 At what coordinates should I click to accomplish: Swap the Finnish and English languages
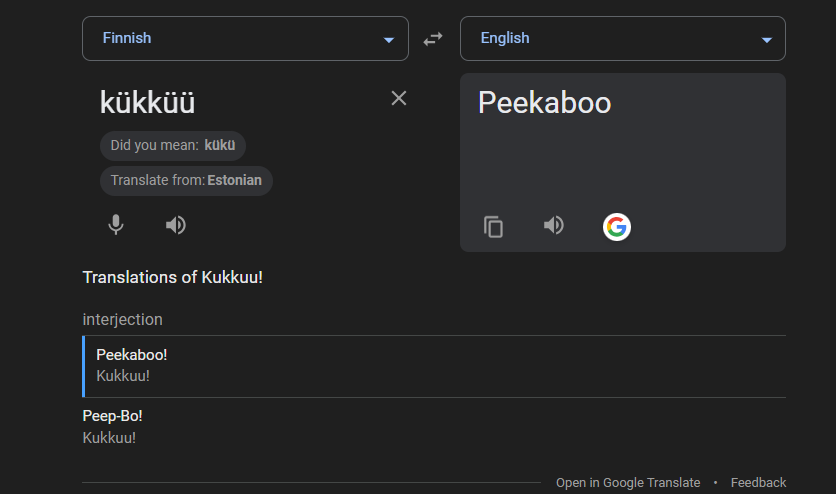click(433, 39)
